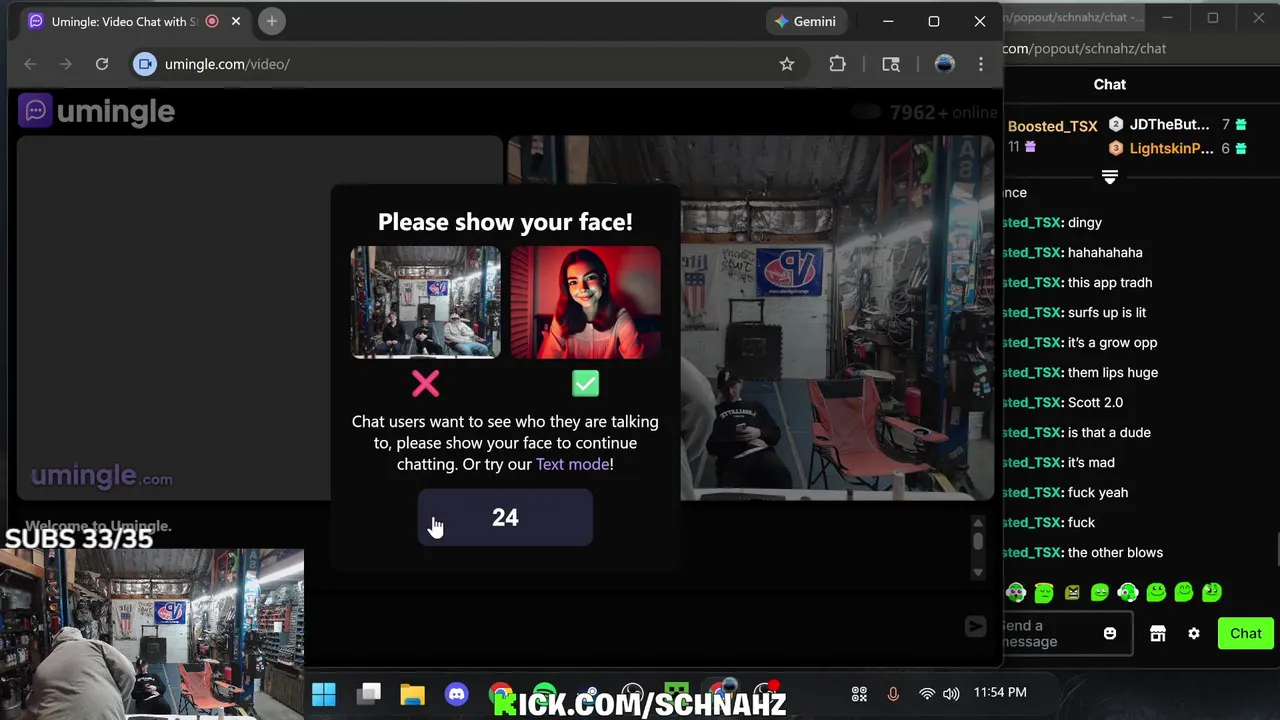The height and width of the screenshot is (720, 1280).
Task: Click the volume speaker tray icon
Action: (x=951, y=693)
